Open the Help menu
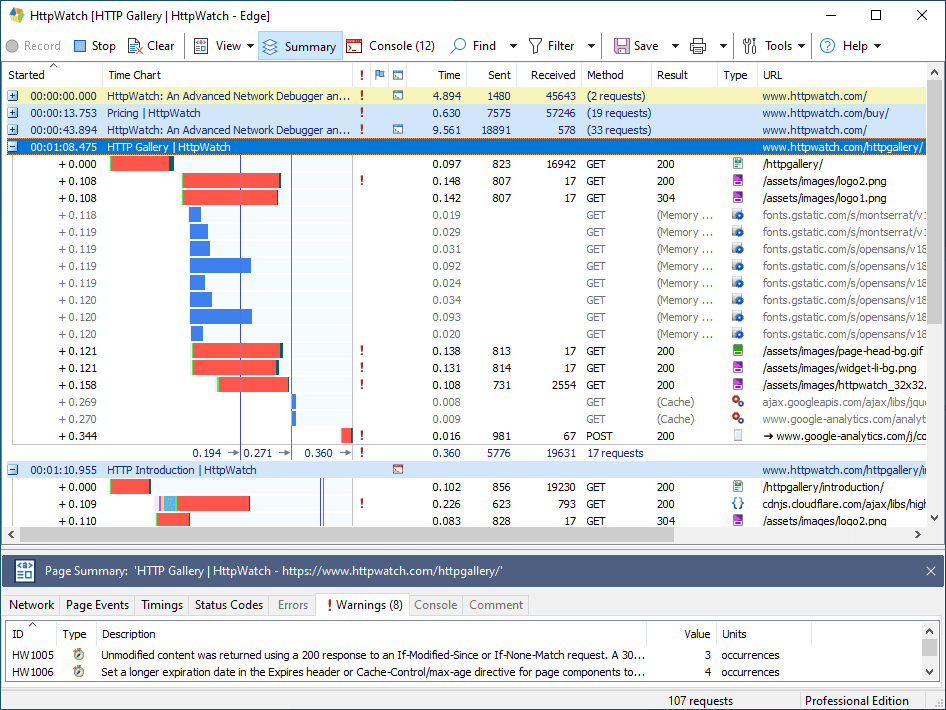Viewport: 946px width, 710px height. (851, 46)
